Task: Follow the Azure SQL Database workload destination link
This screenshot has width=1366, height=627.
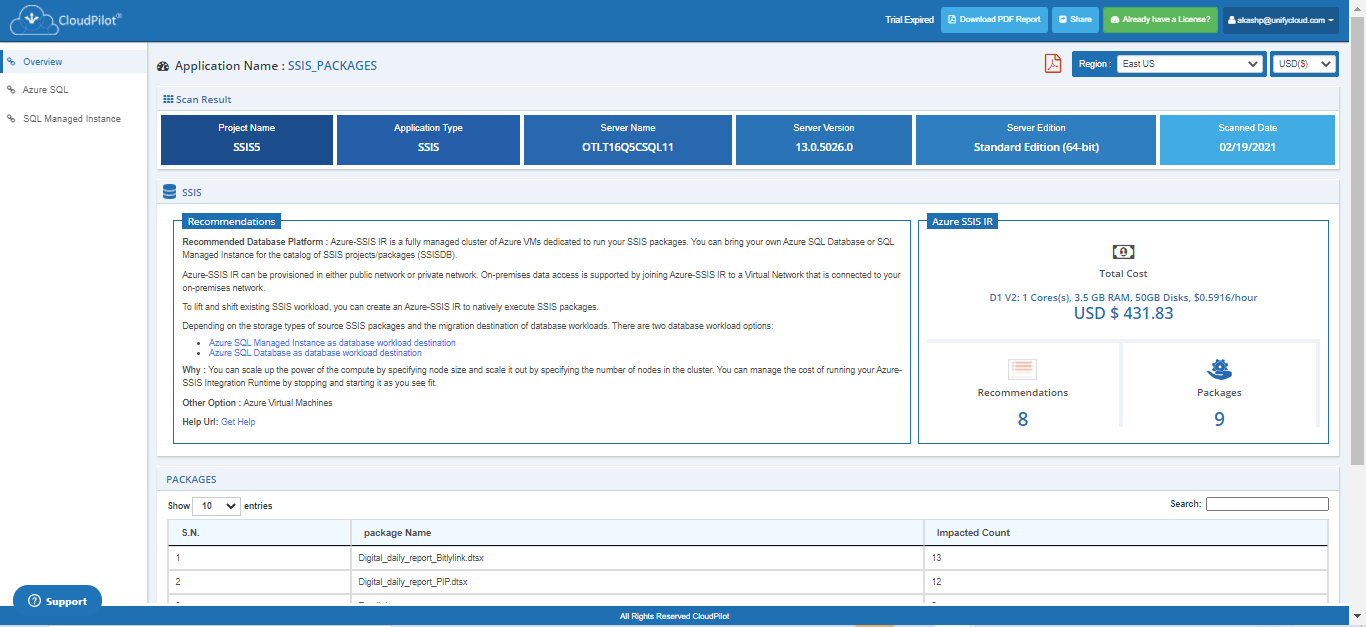Action: 315,353
